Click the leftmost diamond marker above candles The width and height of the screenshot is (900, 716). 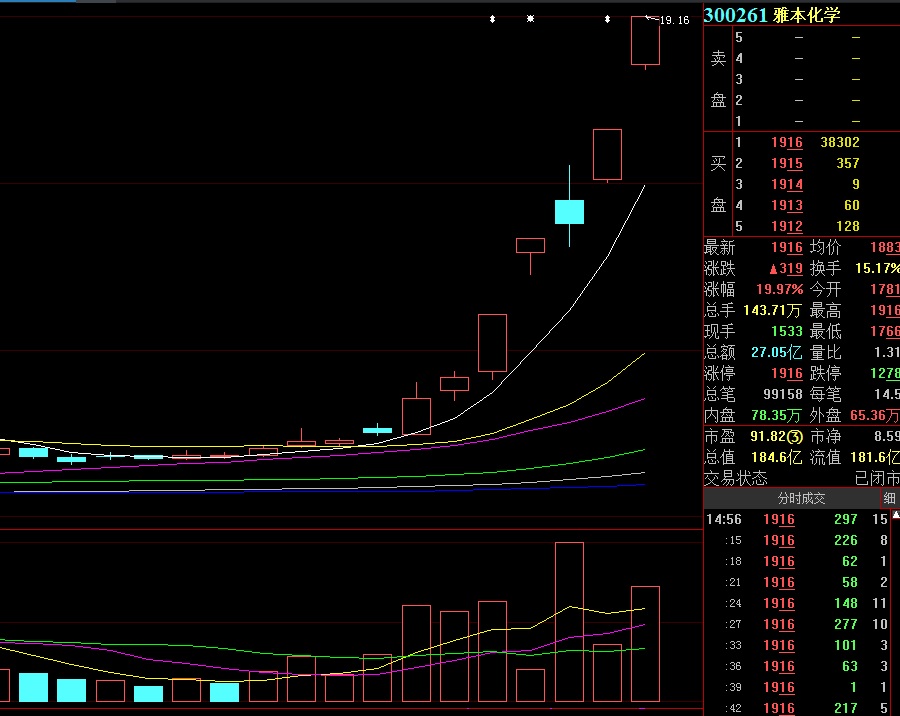(491, 18)
